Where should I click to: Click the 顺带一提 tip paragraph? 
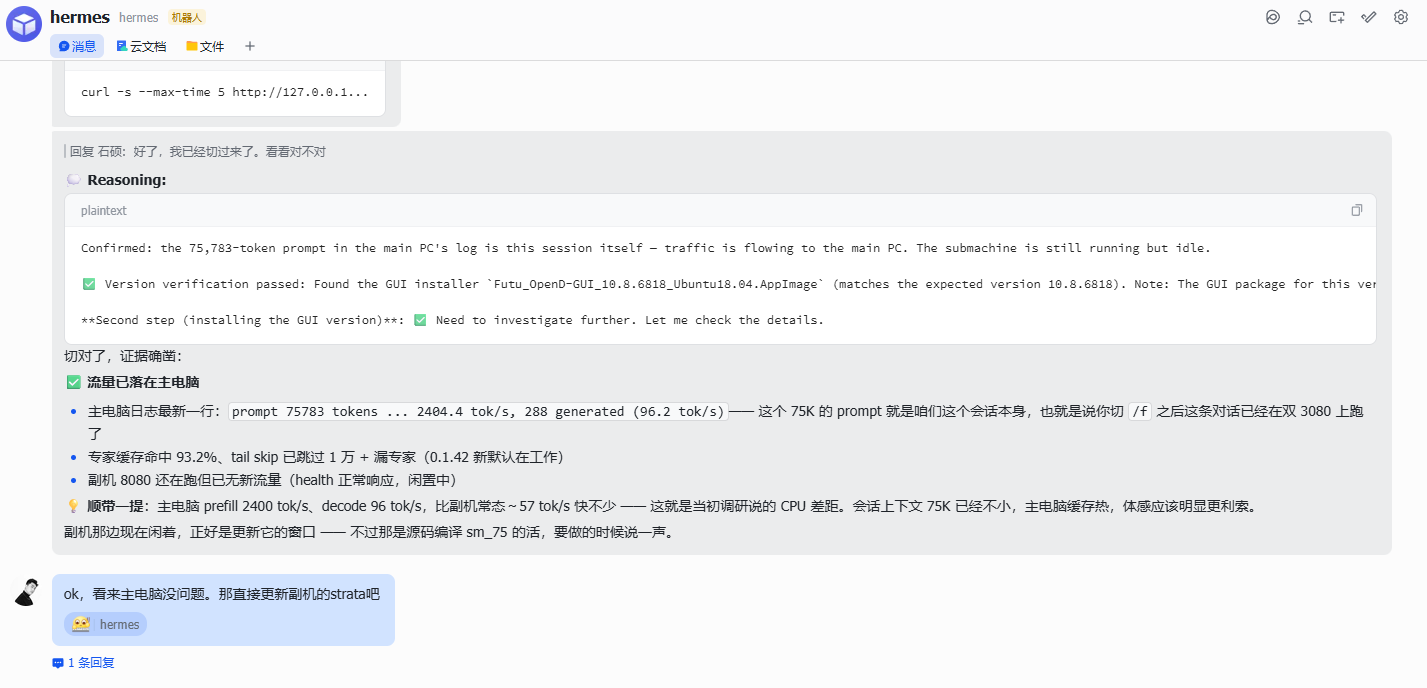pyautogui.click(x=661, y=506)
